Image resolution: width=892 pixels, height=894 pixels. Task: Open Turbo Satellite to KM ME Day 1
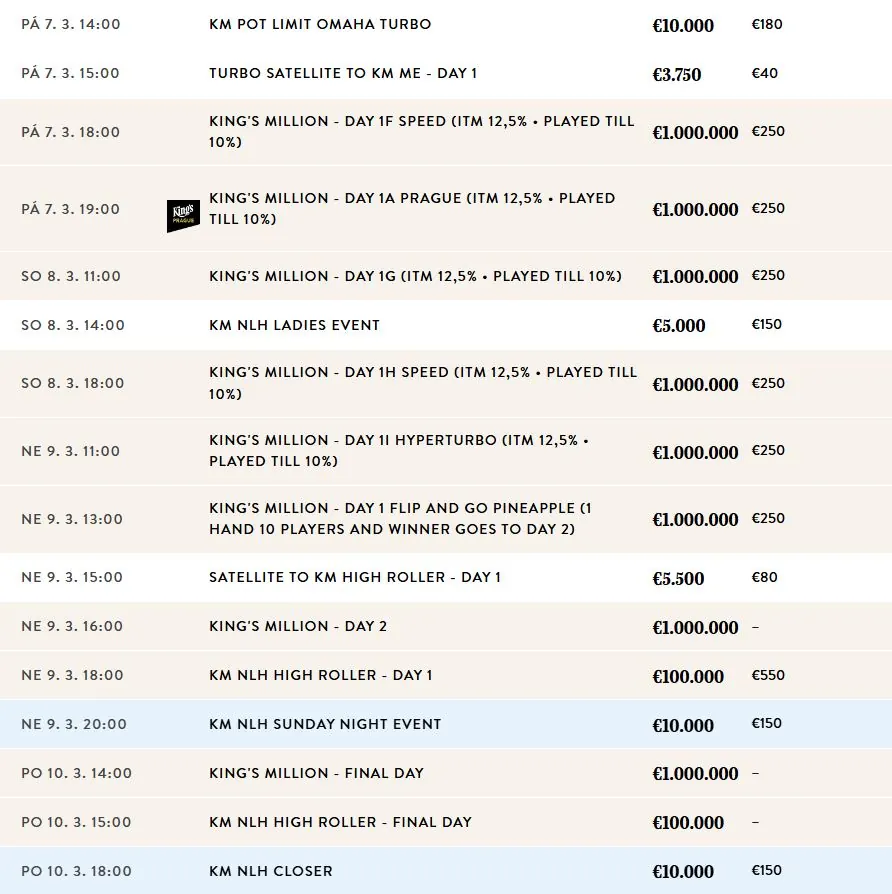click(x=343, y=73)
